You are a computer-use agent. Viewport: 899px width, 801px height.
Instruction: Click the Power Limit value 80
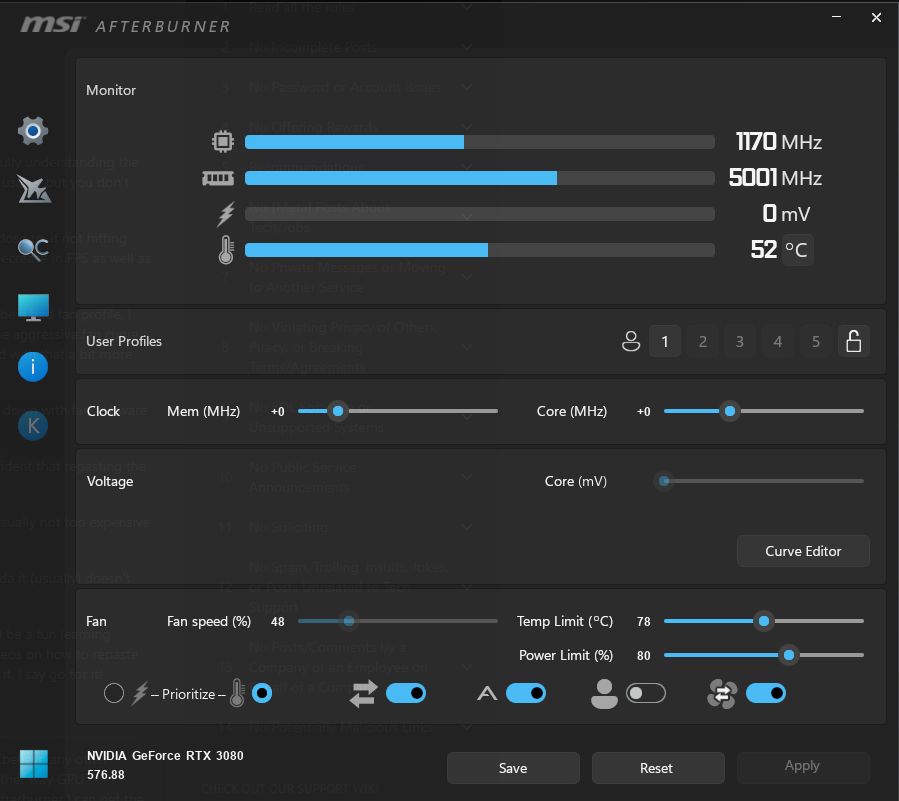pos(644,655)
